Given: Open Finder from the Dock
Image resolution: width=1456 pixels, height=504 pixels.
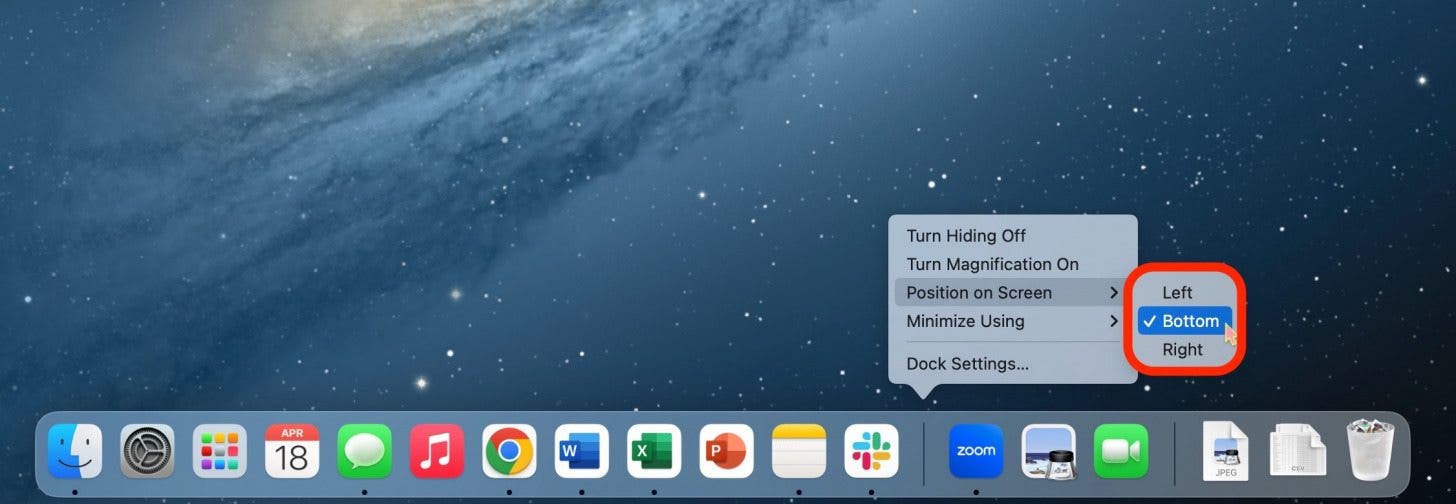Looking at the screenshot, I should click(x=75, y=451).
